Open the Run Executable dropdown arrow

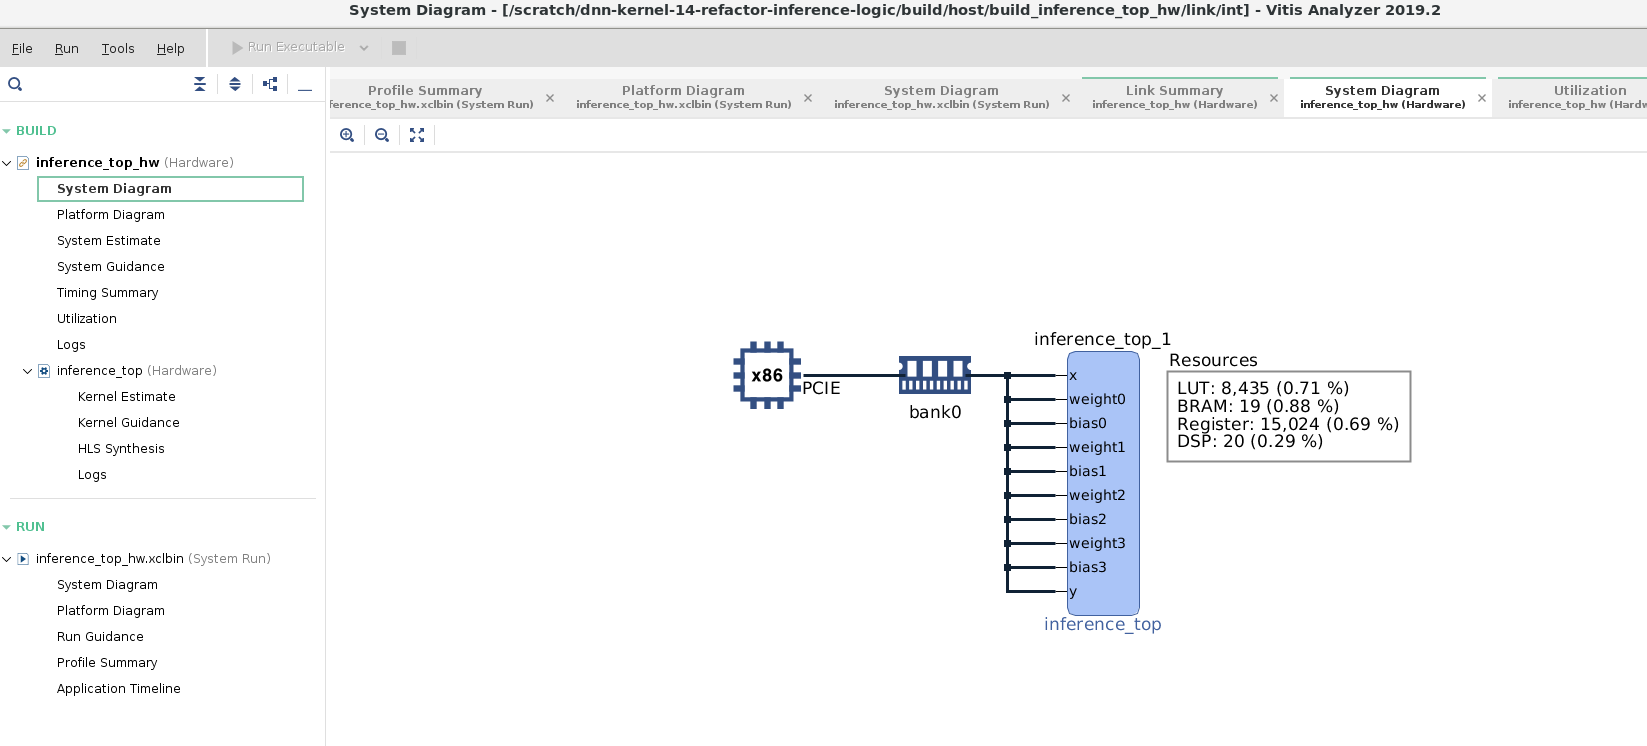point(364,48)
